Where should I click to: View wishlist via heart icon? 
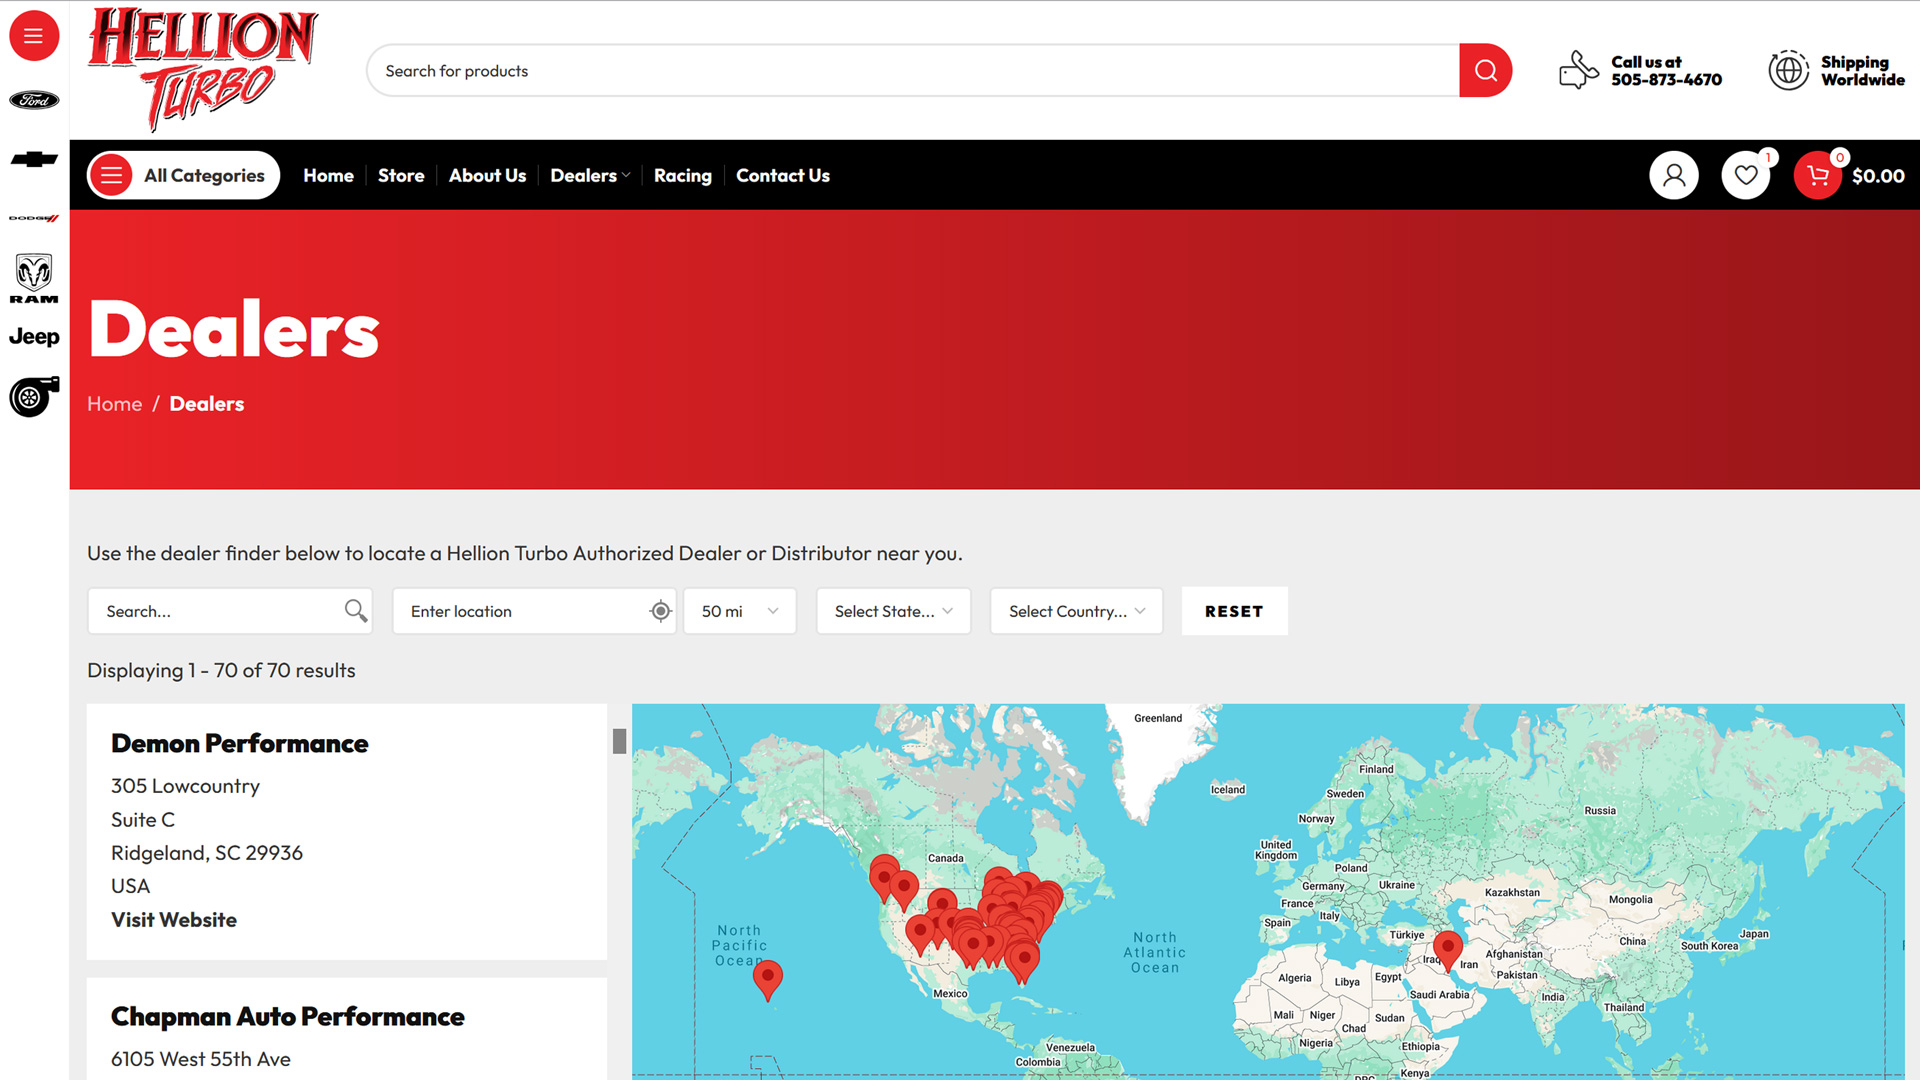(x=1745, y=176)
